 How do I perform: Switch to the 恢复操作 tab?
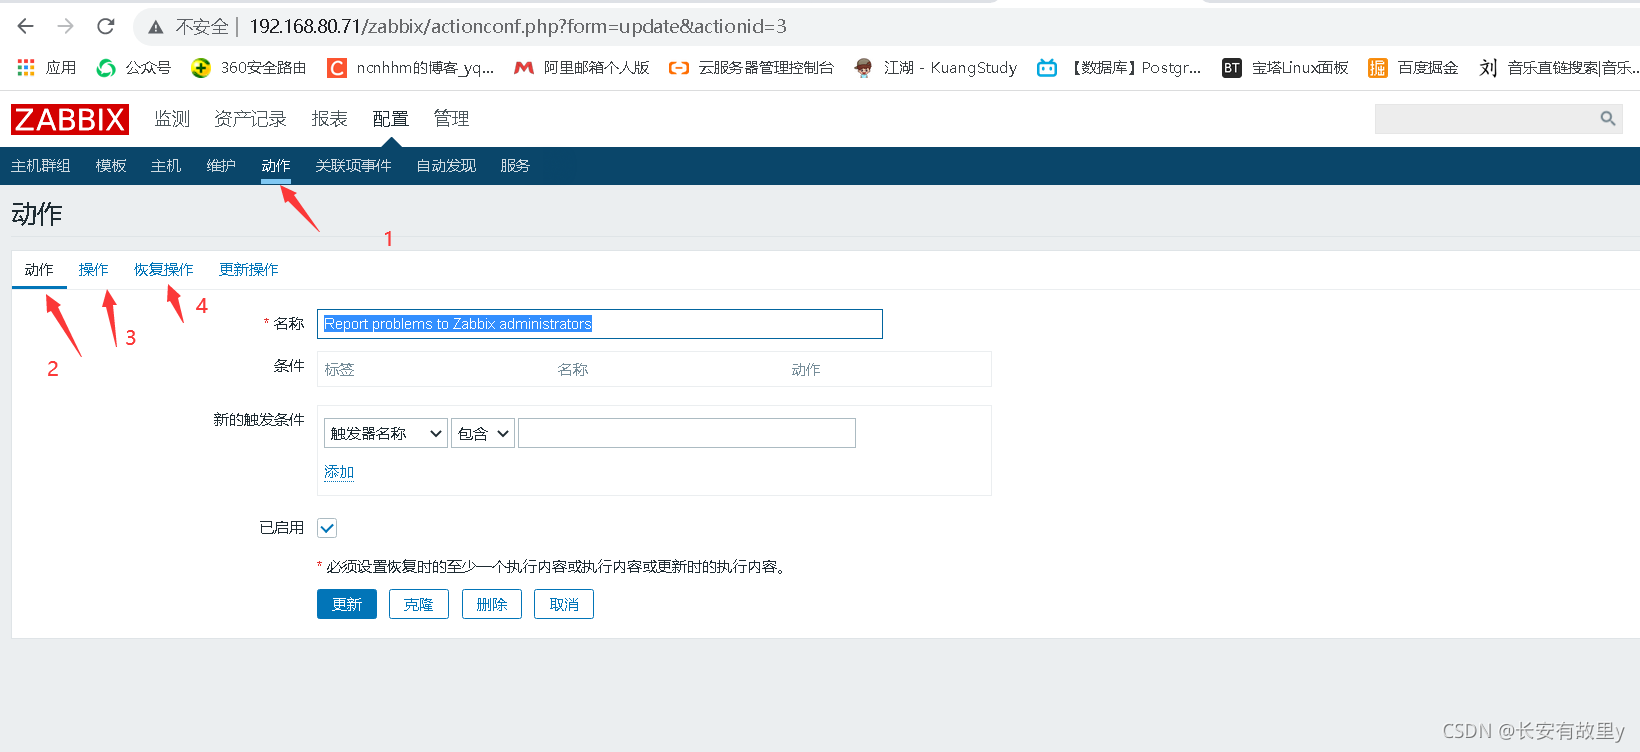(164, 270)
